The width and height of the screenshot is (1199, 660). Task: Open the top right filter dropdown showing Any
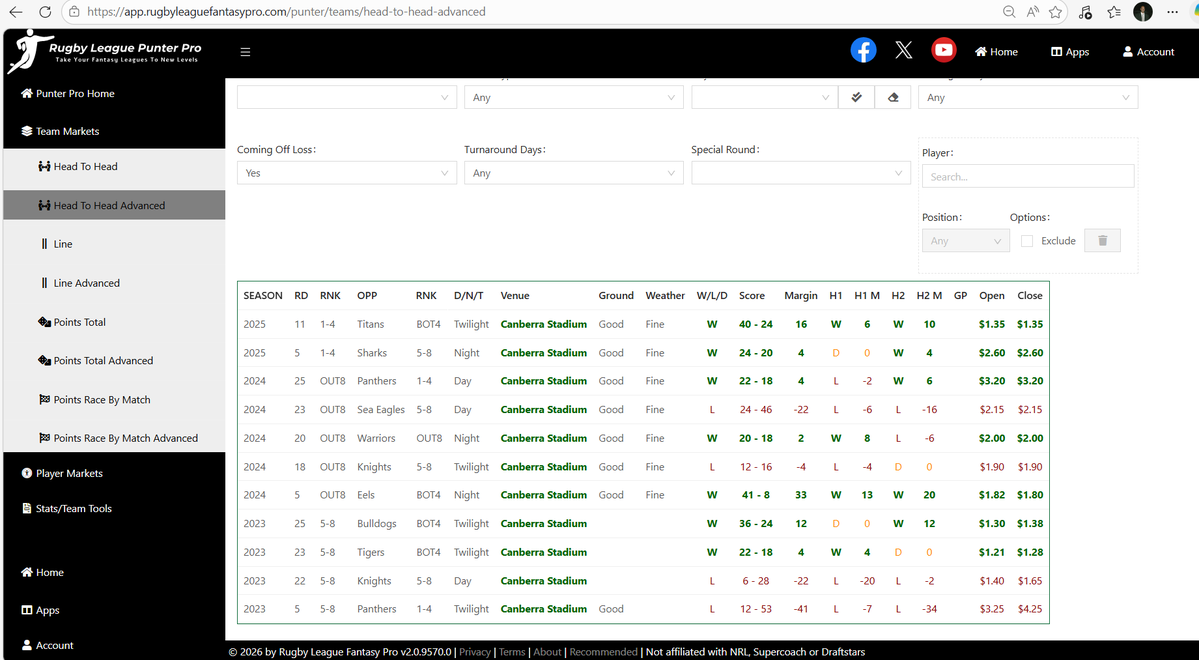[x=1028, y=97]
